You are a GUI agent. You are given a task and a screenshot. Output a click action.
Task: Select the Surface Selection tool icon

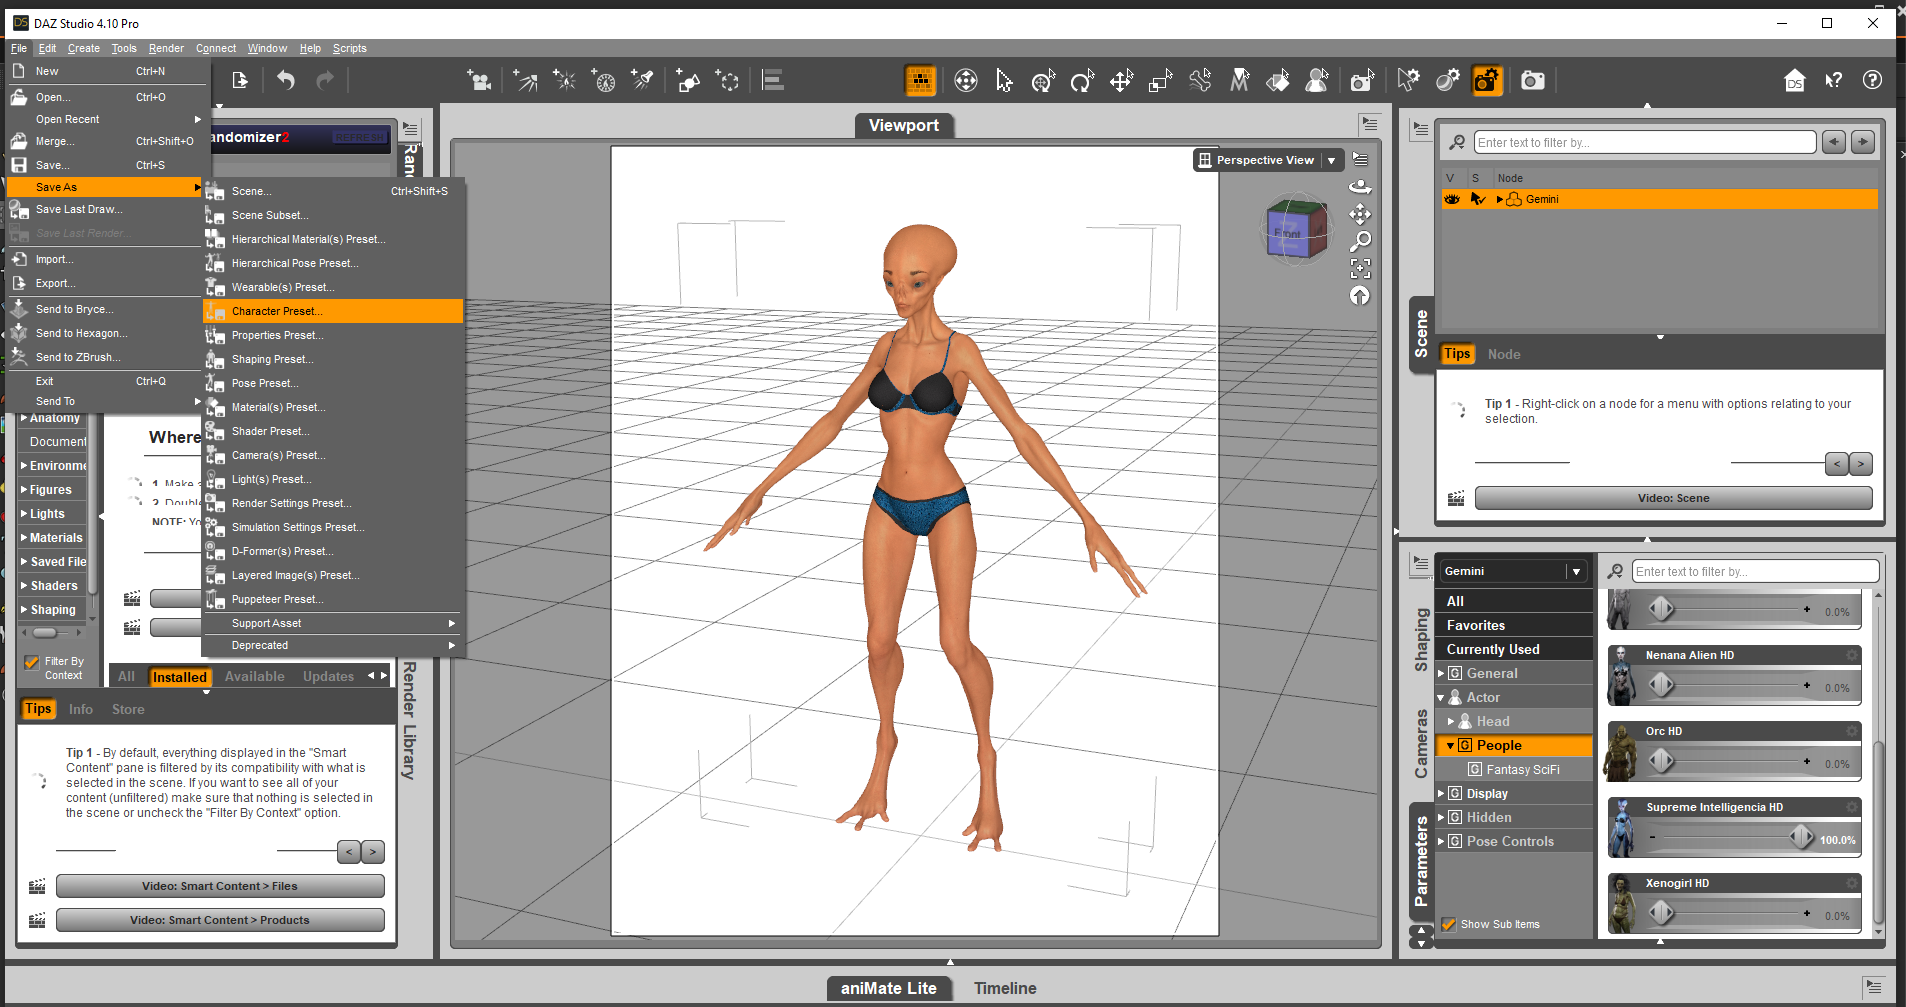[x=1278, y=81]
